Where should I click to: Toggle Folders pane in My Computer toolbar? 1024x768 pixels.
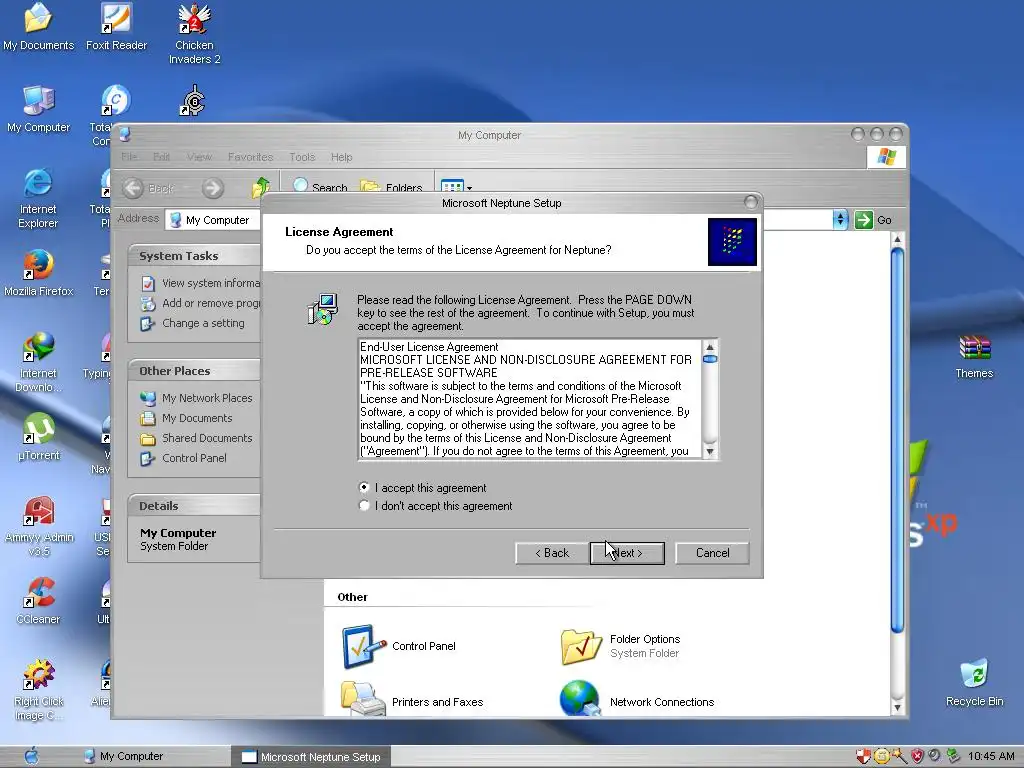391,187
